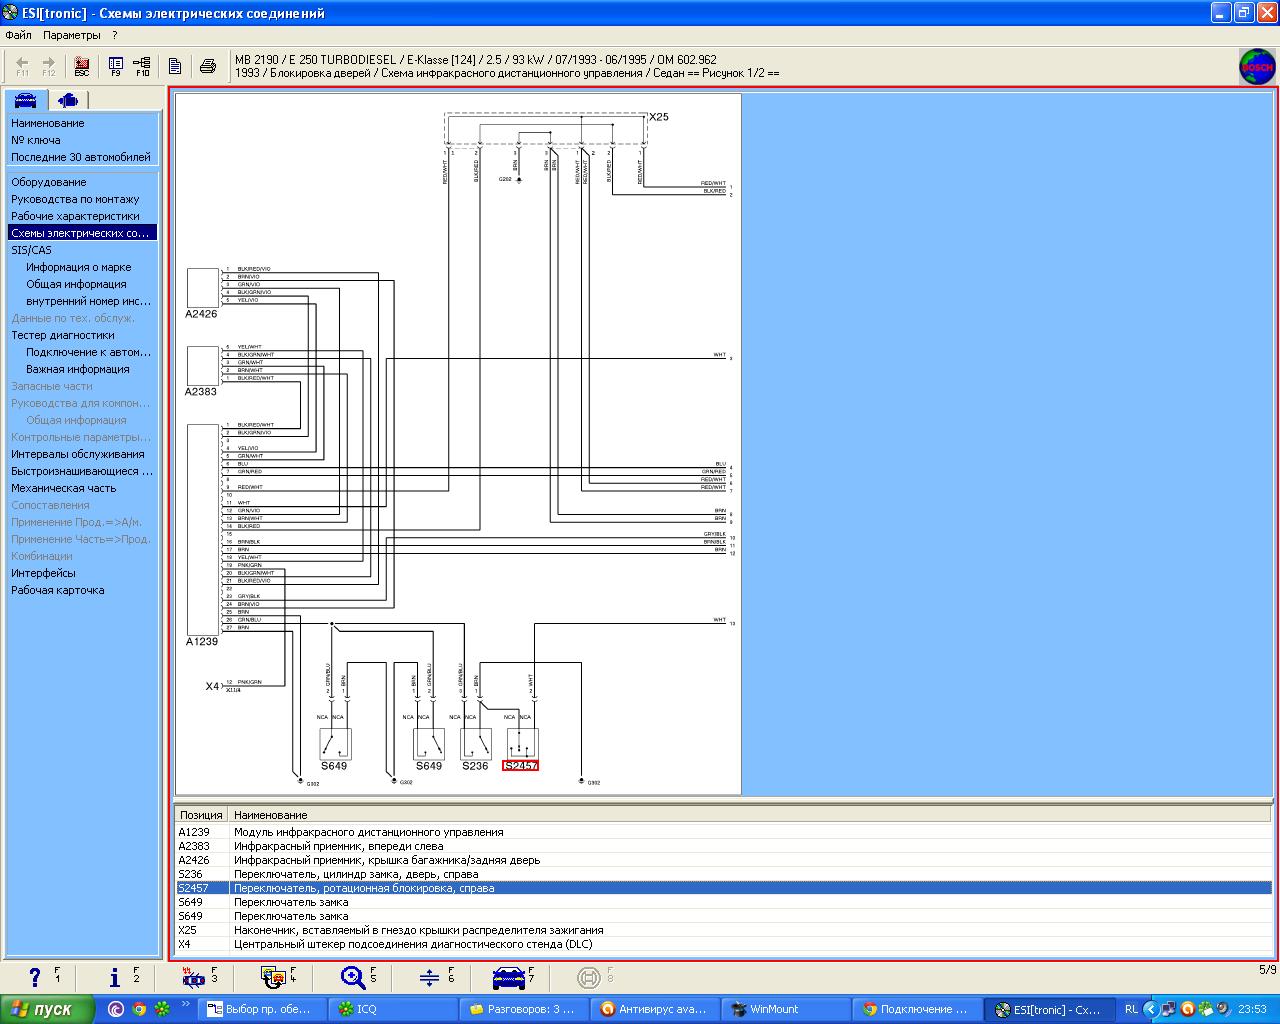Click the printer icon in toolbar
The width and height of the screenshot is (1280, 1024).
(208, 66)
